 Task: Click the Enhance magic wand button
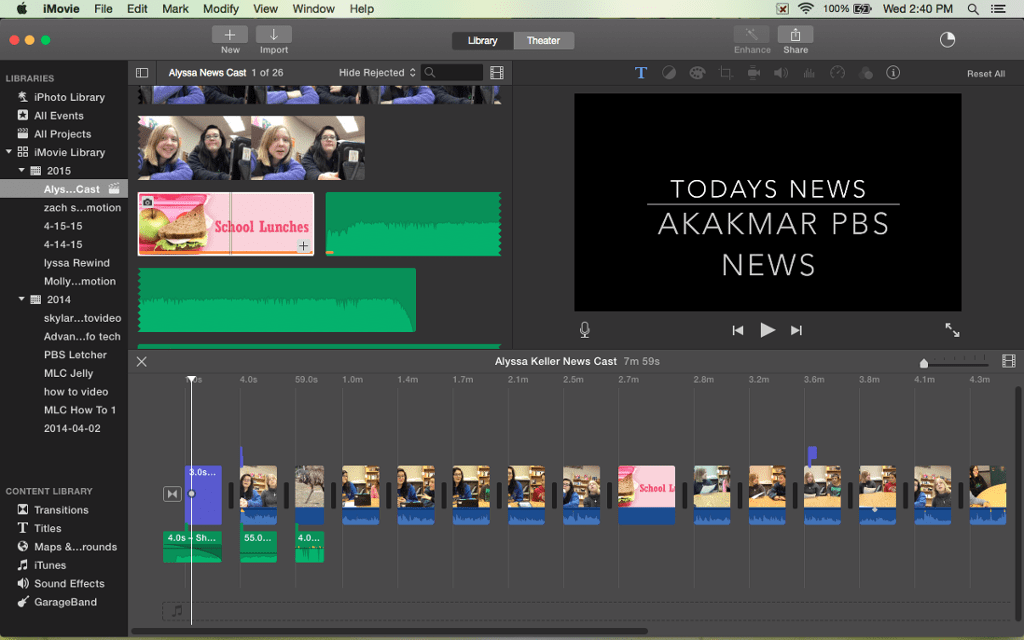[752, 35]
